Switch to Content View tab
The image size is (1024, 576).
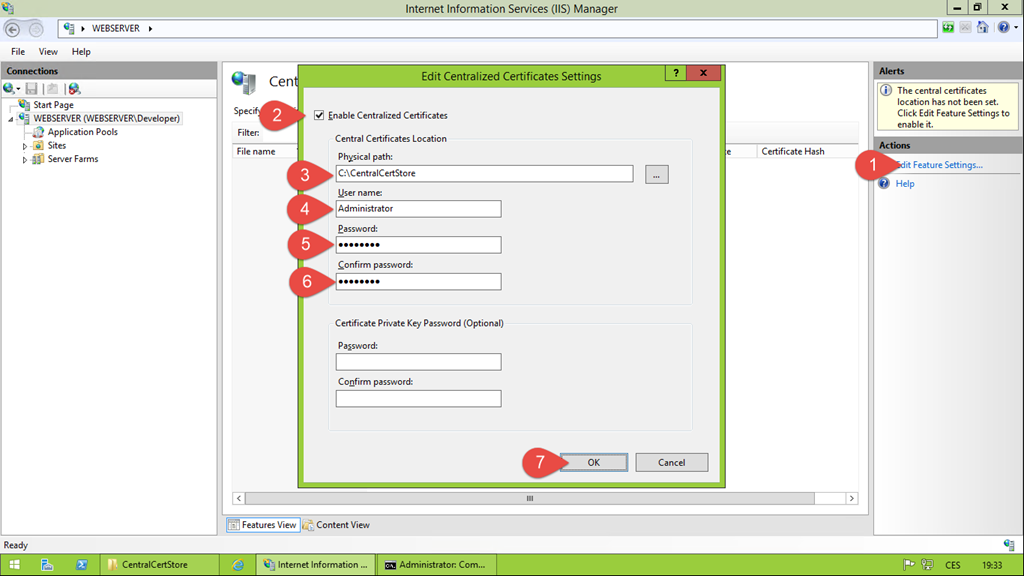[x=336, y=524]
